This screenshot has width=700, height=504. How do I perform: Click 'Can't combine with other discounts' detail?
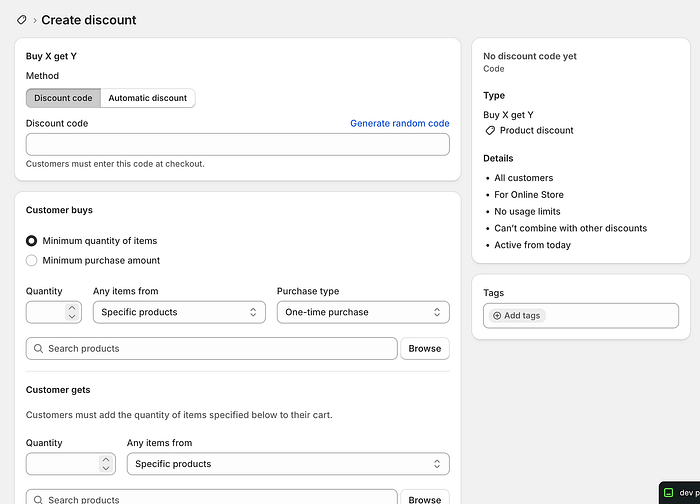pyautogui.click(x=571, y=228)
